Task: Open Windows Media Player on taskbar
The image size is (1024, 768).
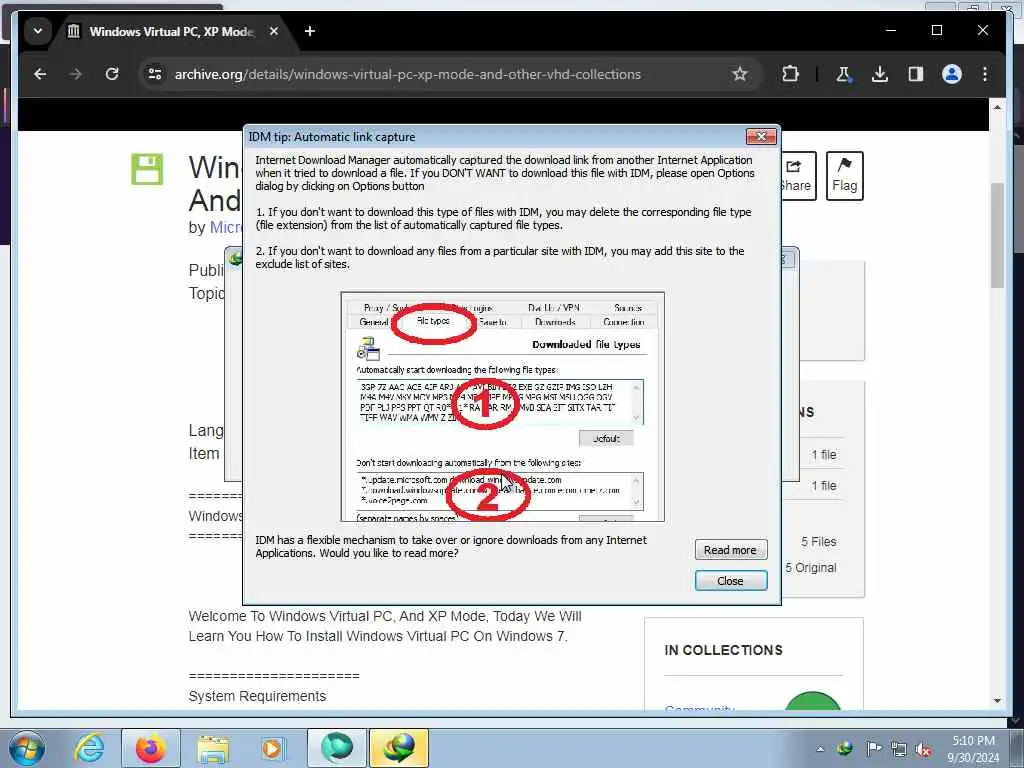Action: tap(273, 748)
